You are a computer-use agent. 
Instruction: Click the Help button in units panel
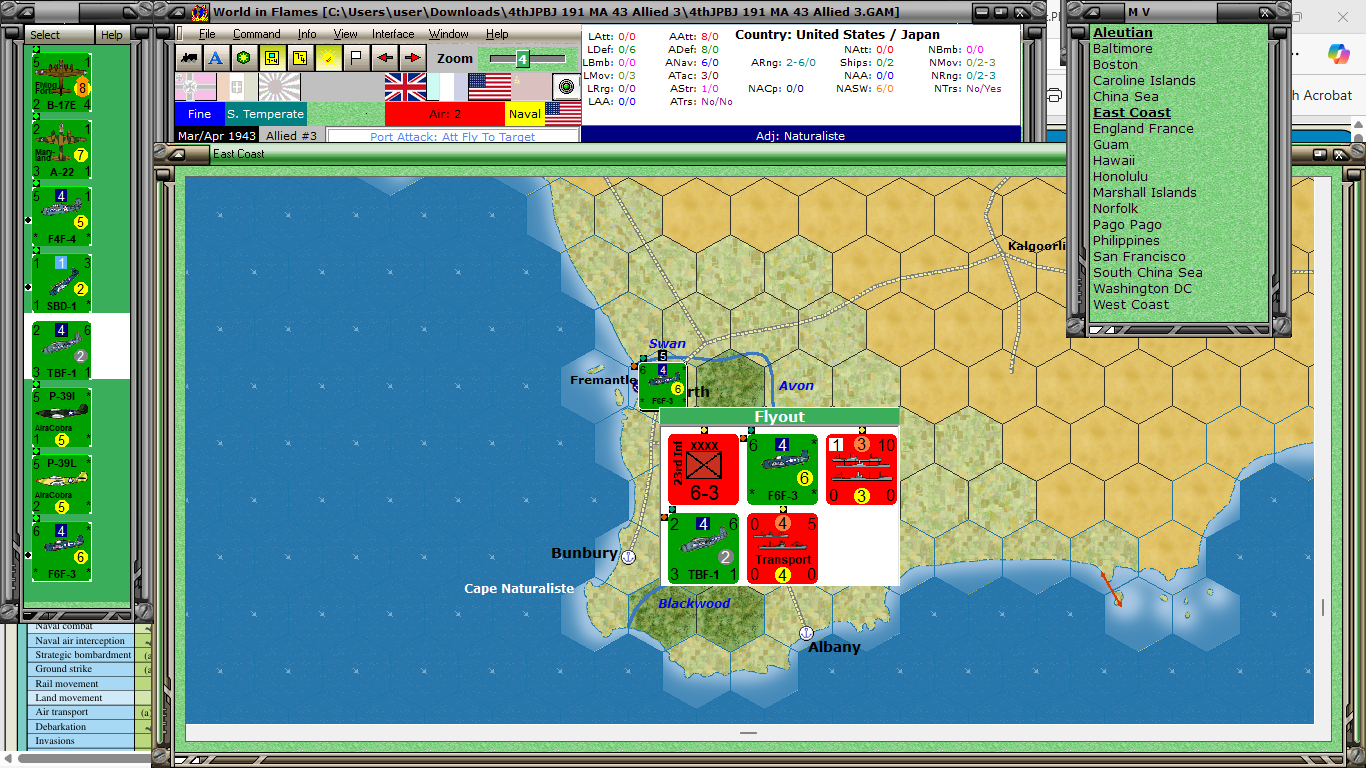(112, 35)
